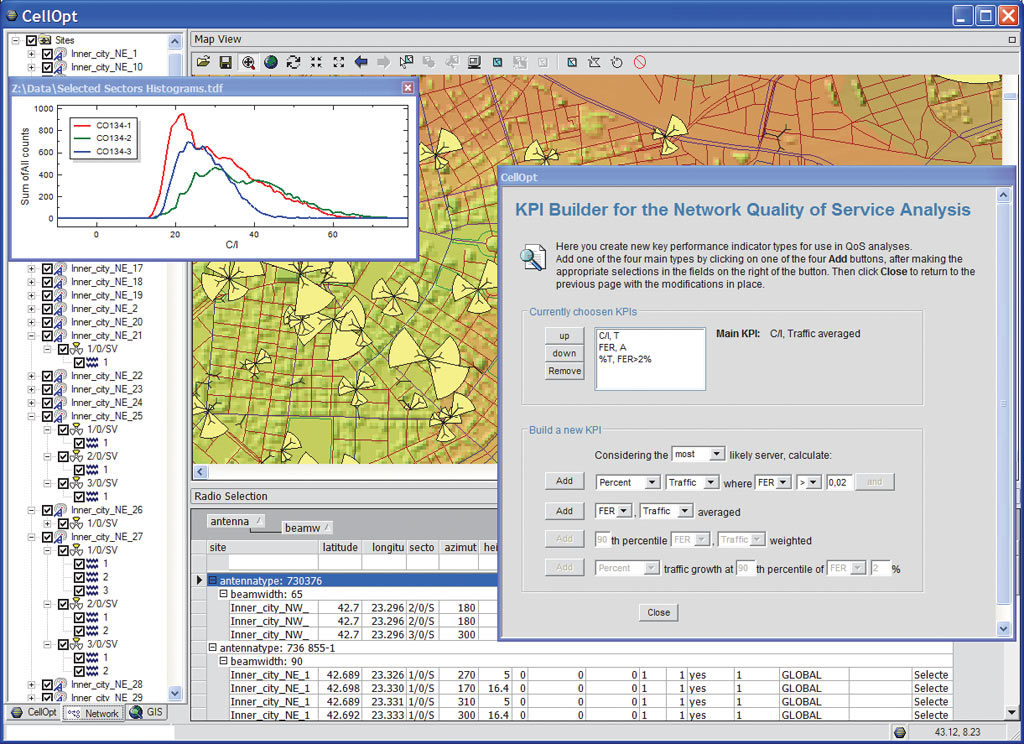This screenshot has height=744, width=1024.
Task: Switch to the CellOpt bottom tab
Action: click(33, 713)
